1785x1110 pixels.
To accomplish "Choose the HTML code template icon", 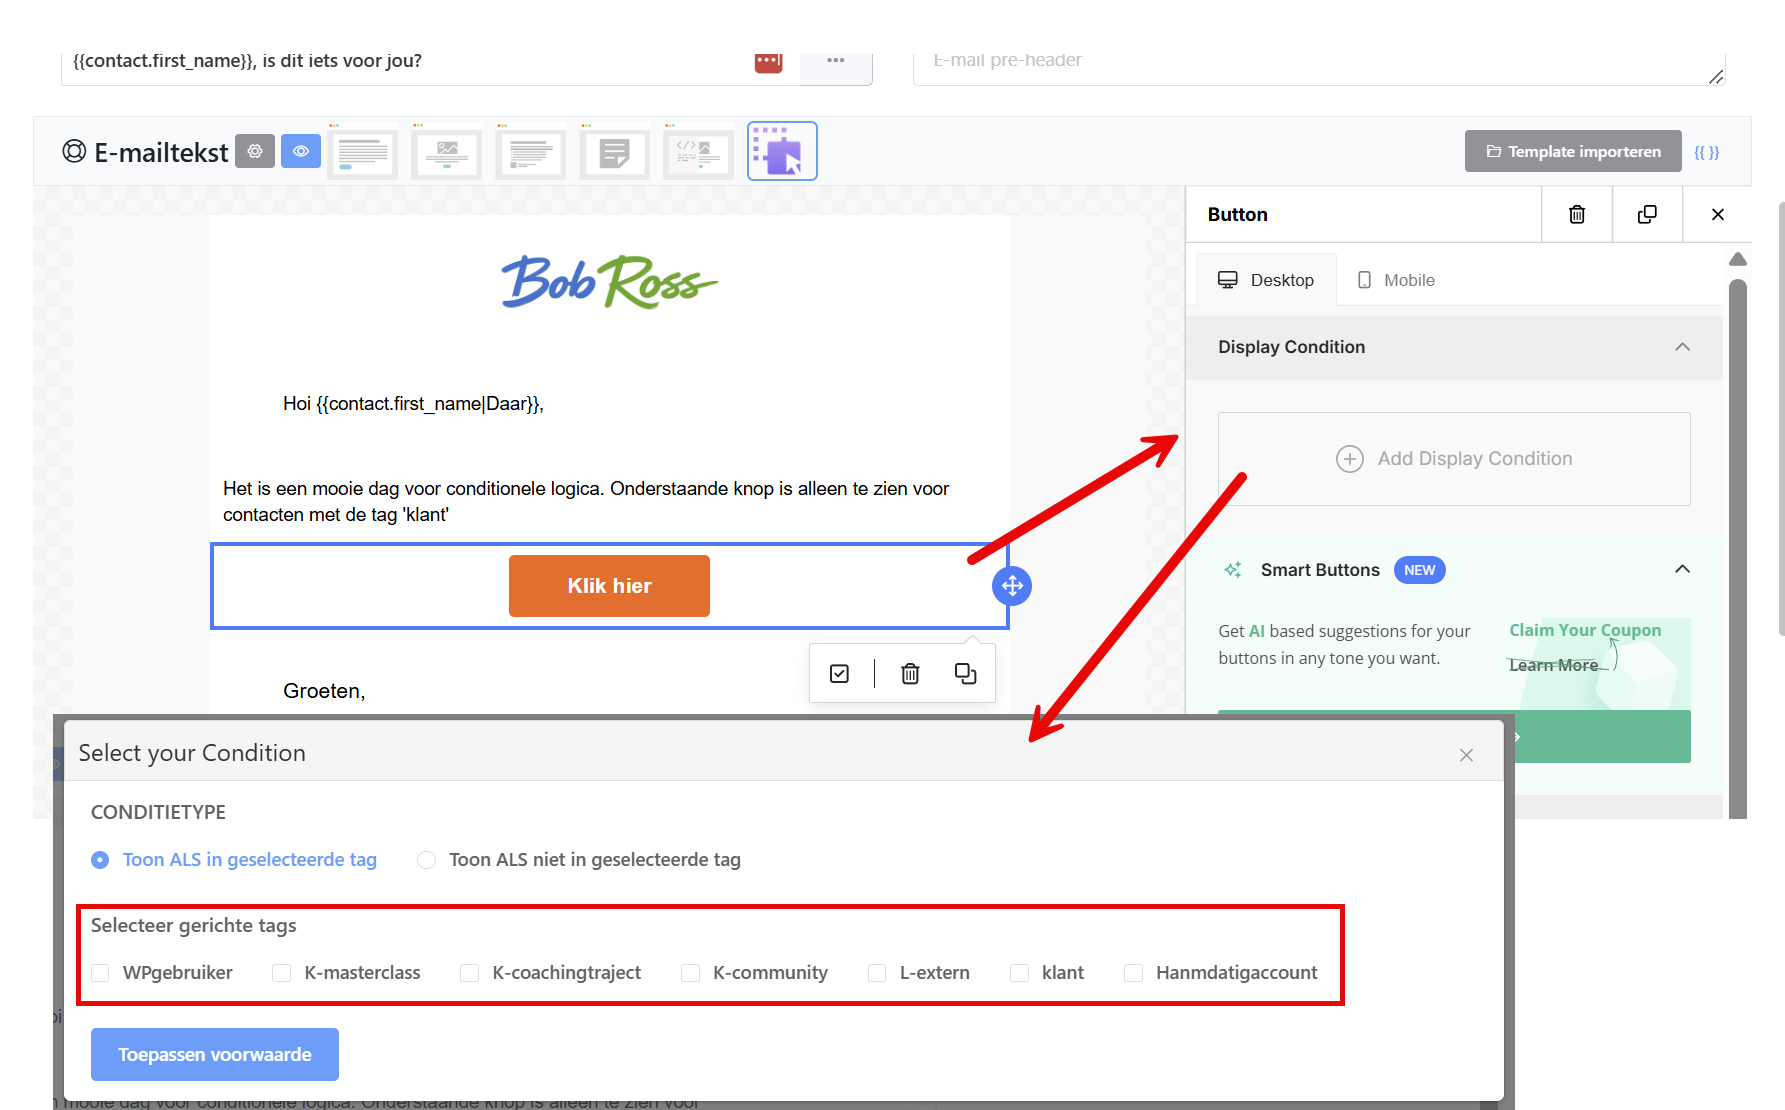I will (698, 153).
